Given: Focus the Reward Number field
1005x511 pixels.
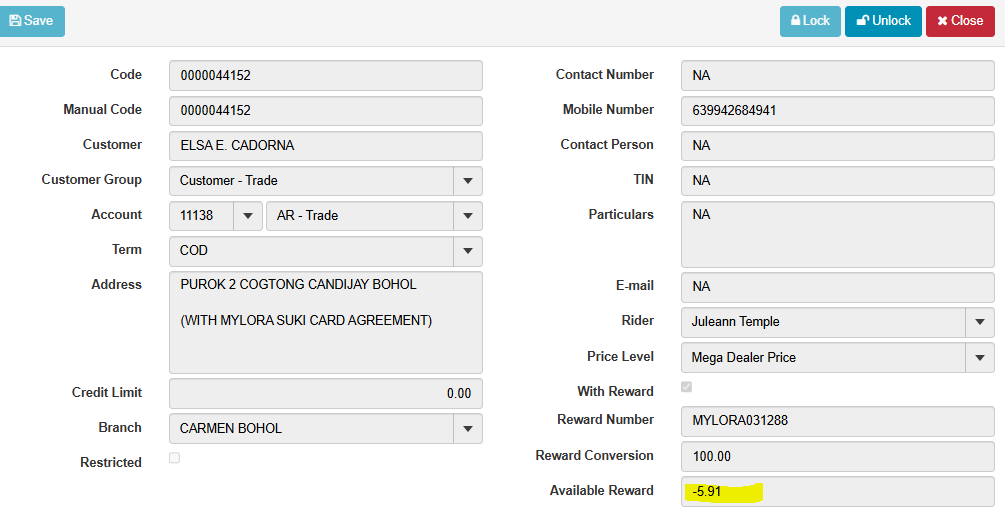Looking at the screenshot, I should coord(837,421).
